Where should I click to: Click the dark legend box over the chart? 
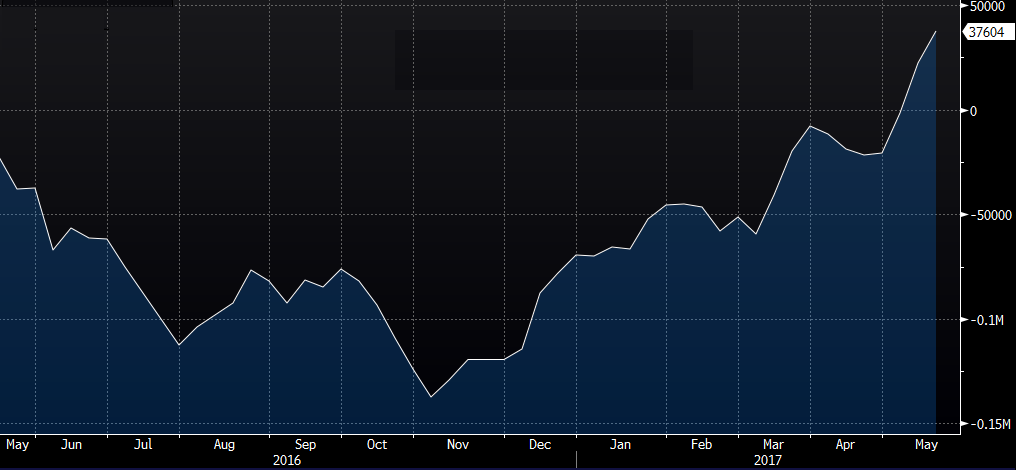(x=544, y=60)
